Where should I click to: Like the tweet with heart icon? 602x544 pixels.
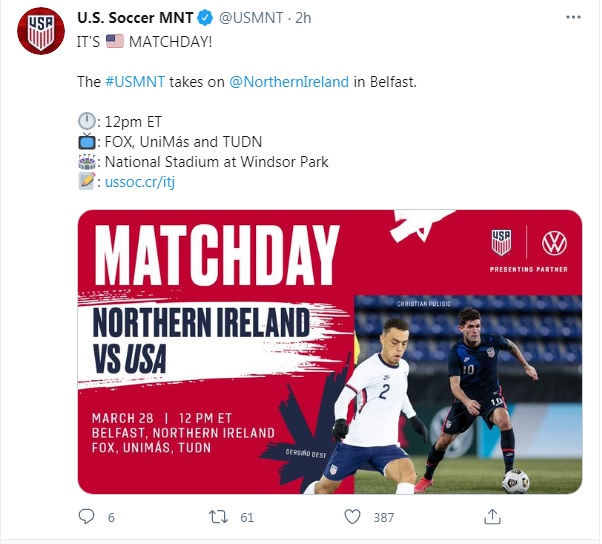point(352,516)
